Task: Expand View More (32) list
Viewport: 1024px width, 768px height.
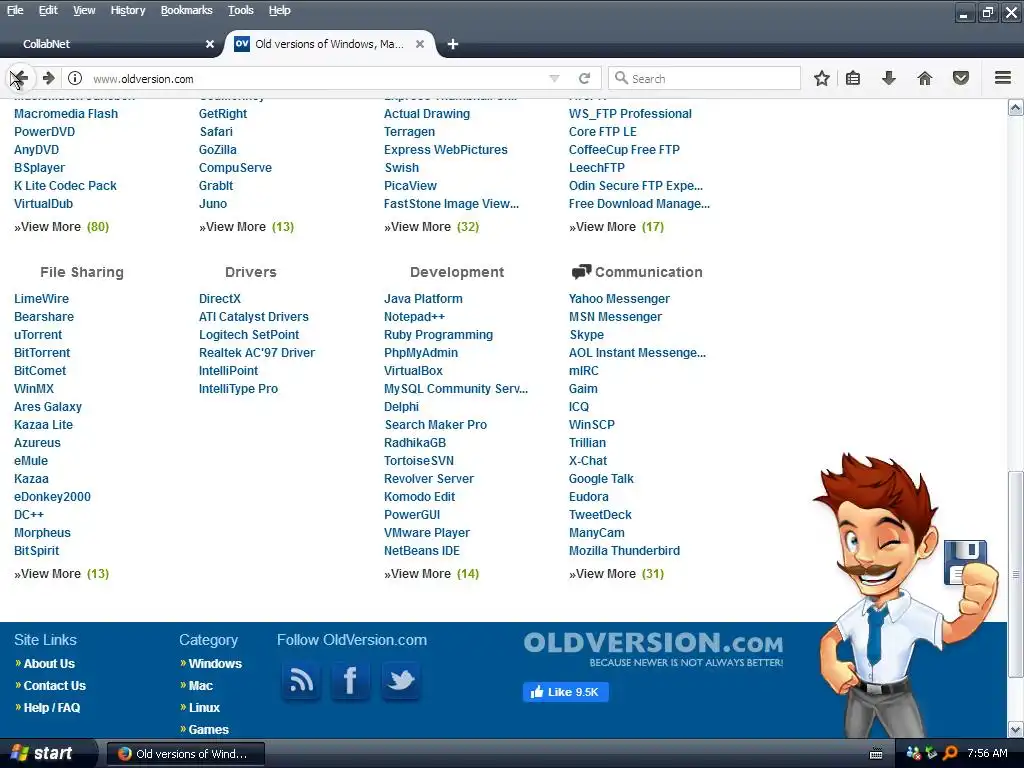Action: 432,227
